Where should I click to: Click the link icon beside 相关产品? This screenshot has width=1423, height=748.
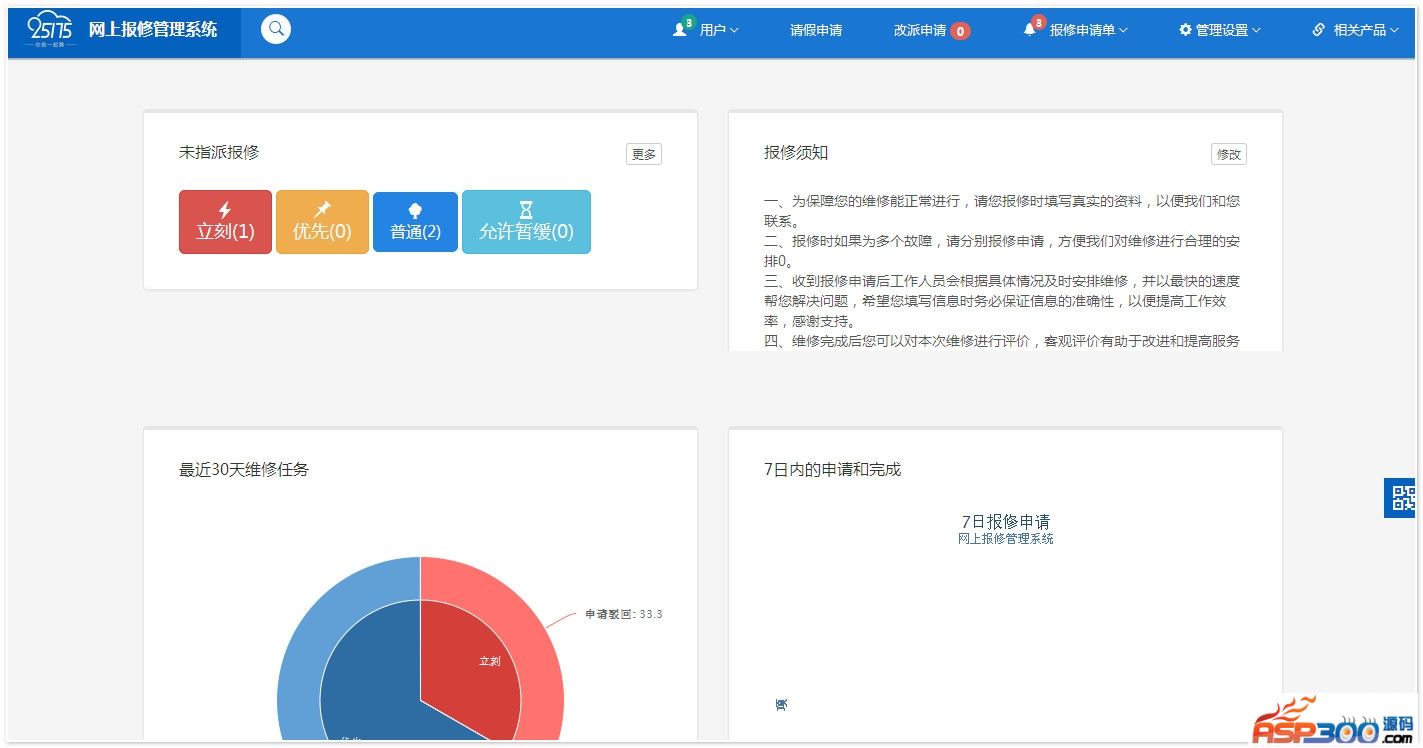1318,30
